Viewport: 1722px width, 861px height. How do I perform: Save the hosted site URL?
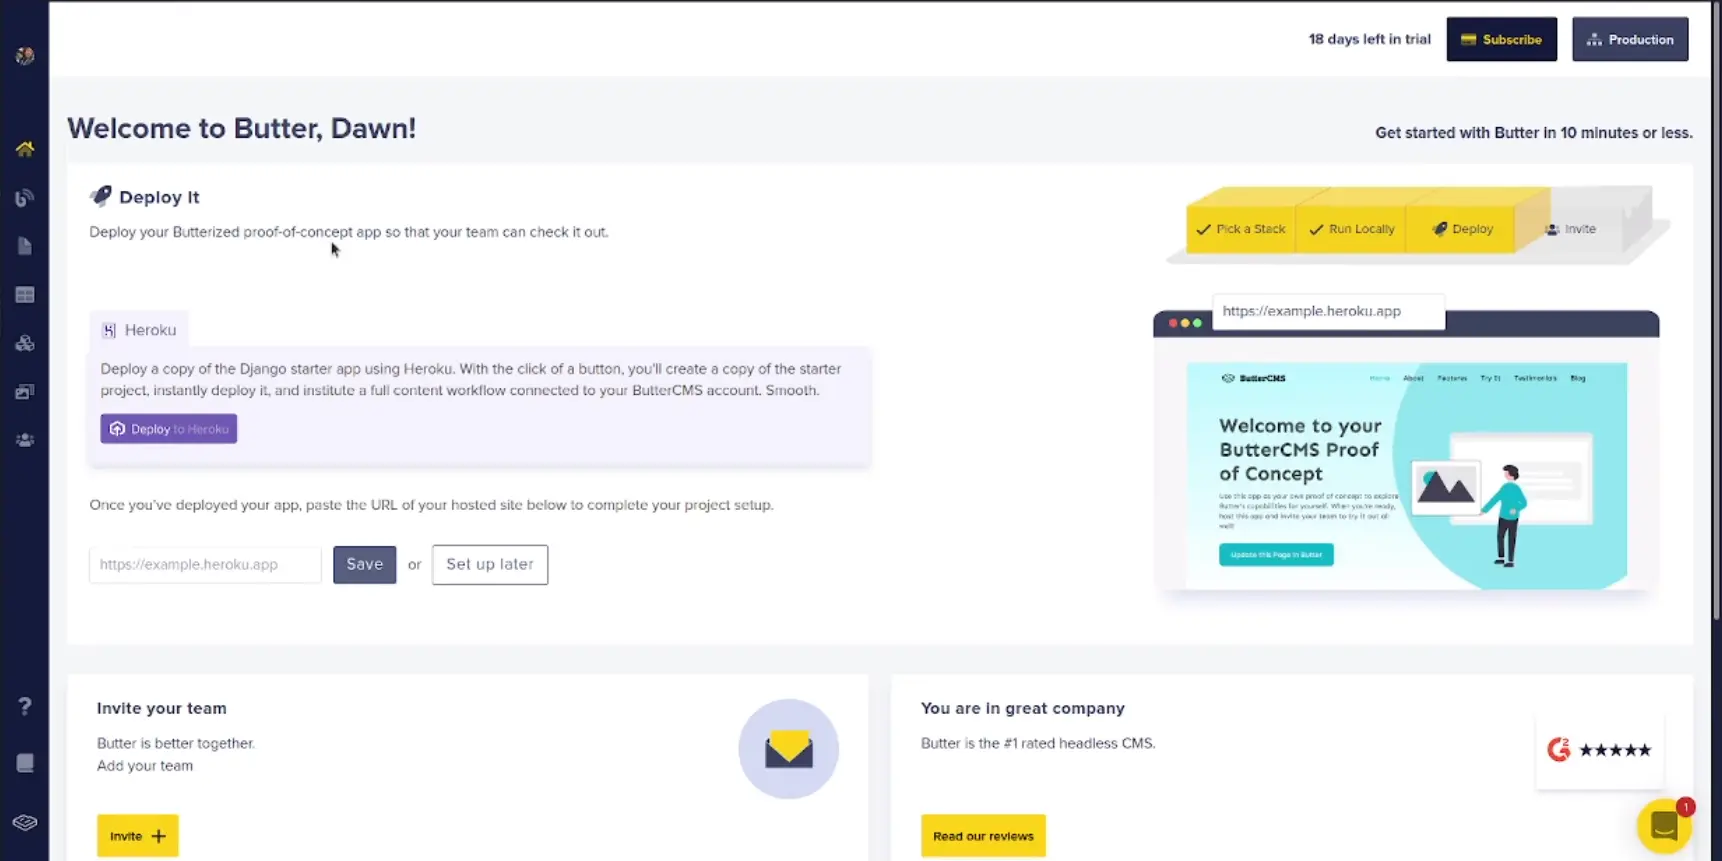(364, 564)
